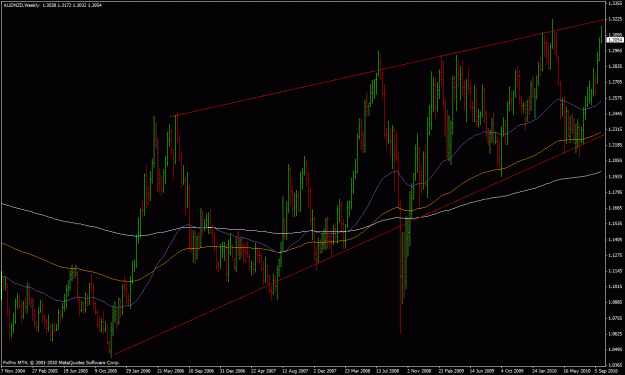Select the 1.2315 price axis label
Screen dimensions: 625x375
click(x=615, y=129)
